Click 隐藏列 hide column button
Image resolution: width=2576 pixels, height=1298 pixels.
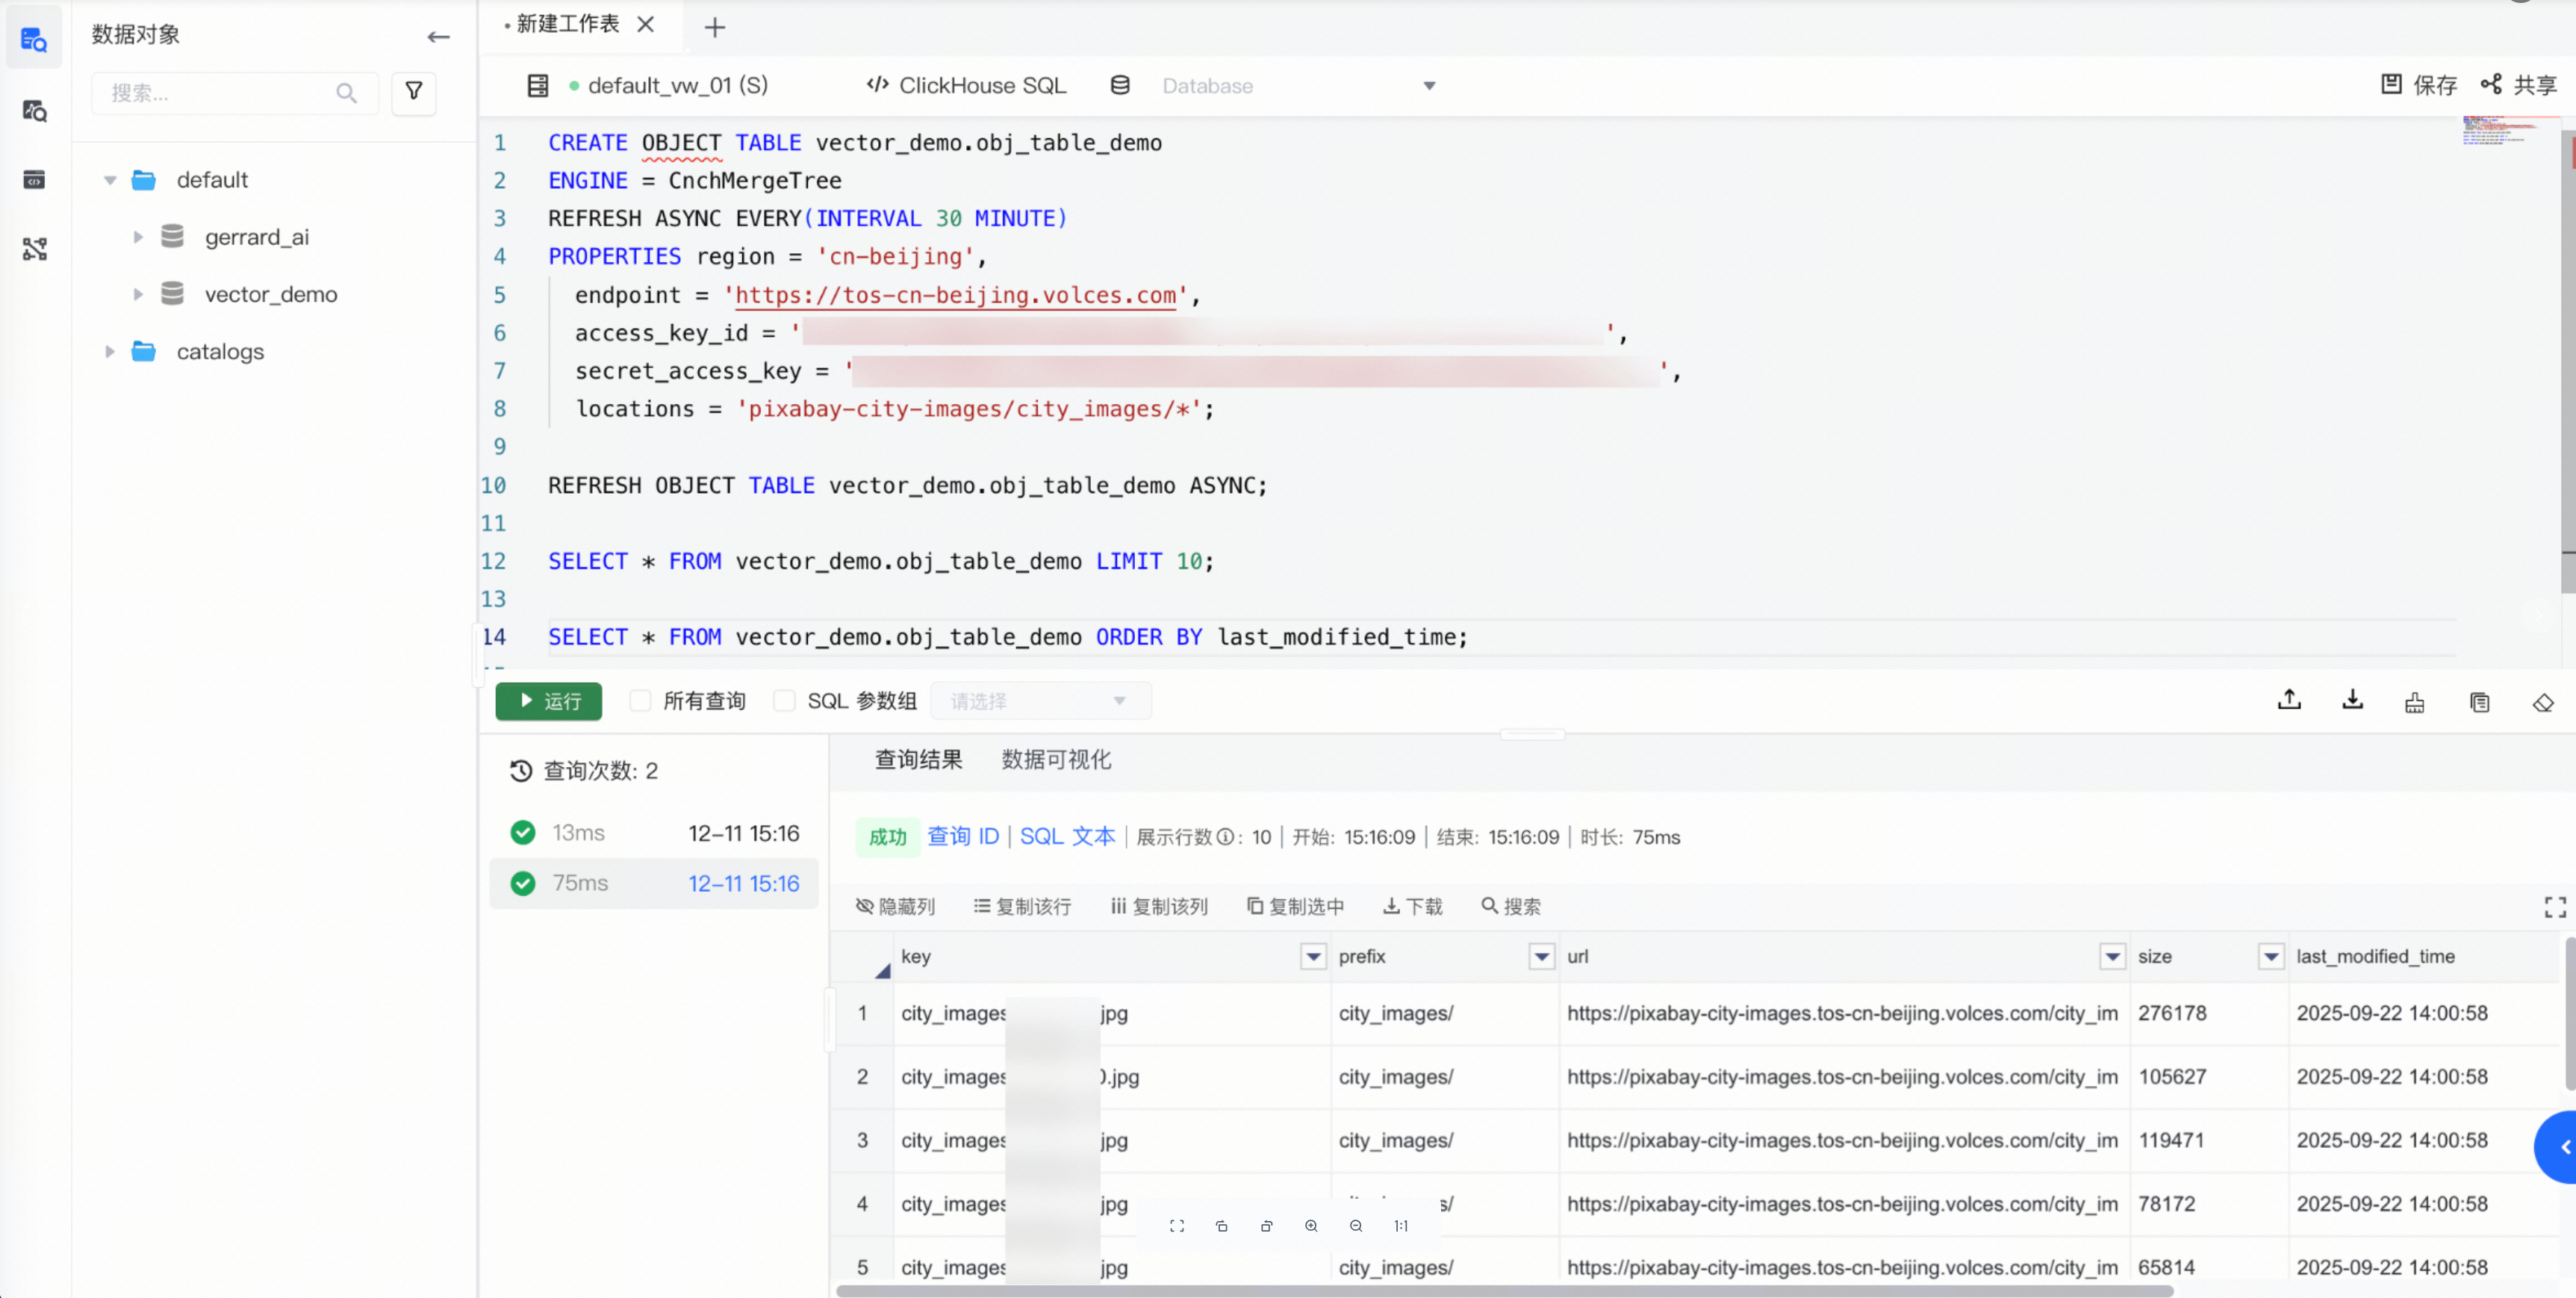tap(895, 906)
